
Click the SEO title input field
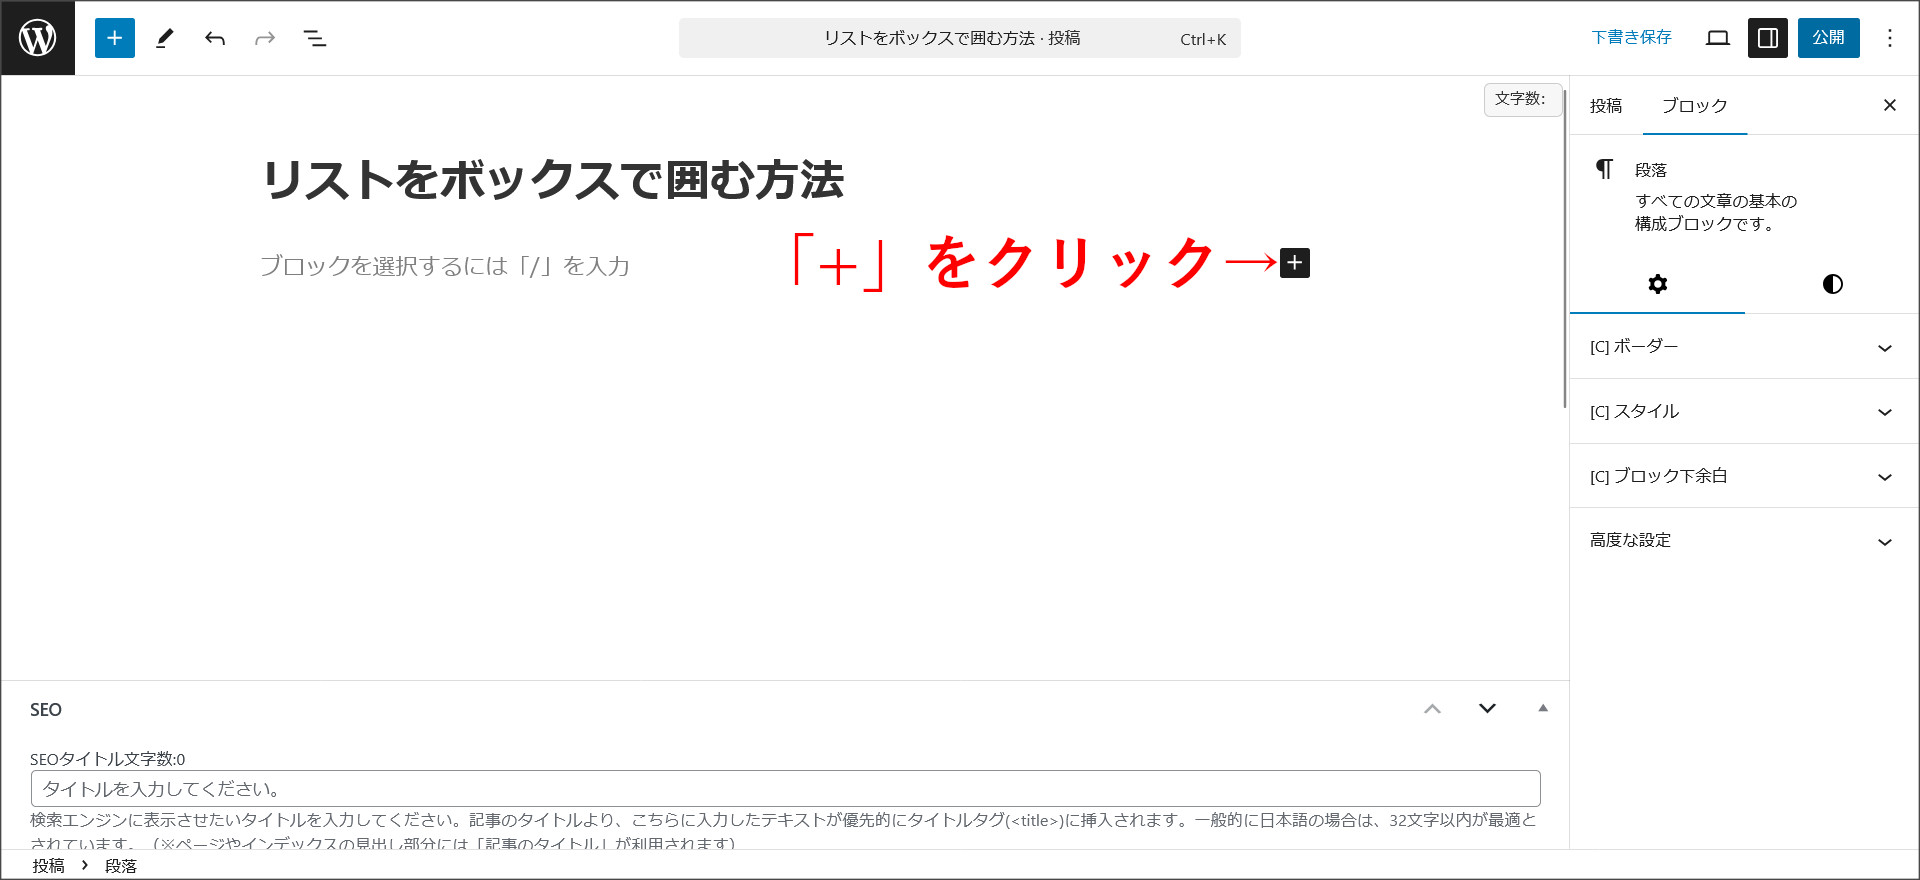[x=786, y=789]
